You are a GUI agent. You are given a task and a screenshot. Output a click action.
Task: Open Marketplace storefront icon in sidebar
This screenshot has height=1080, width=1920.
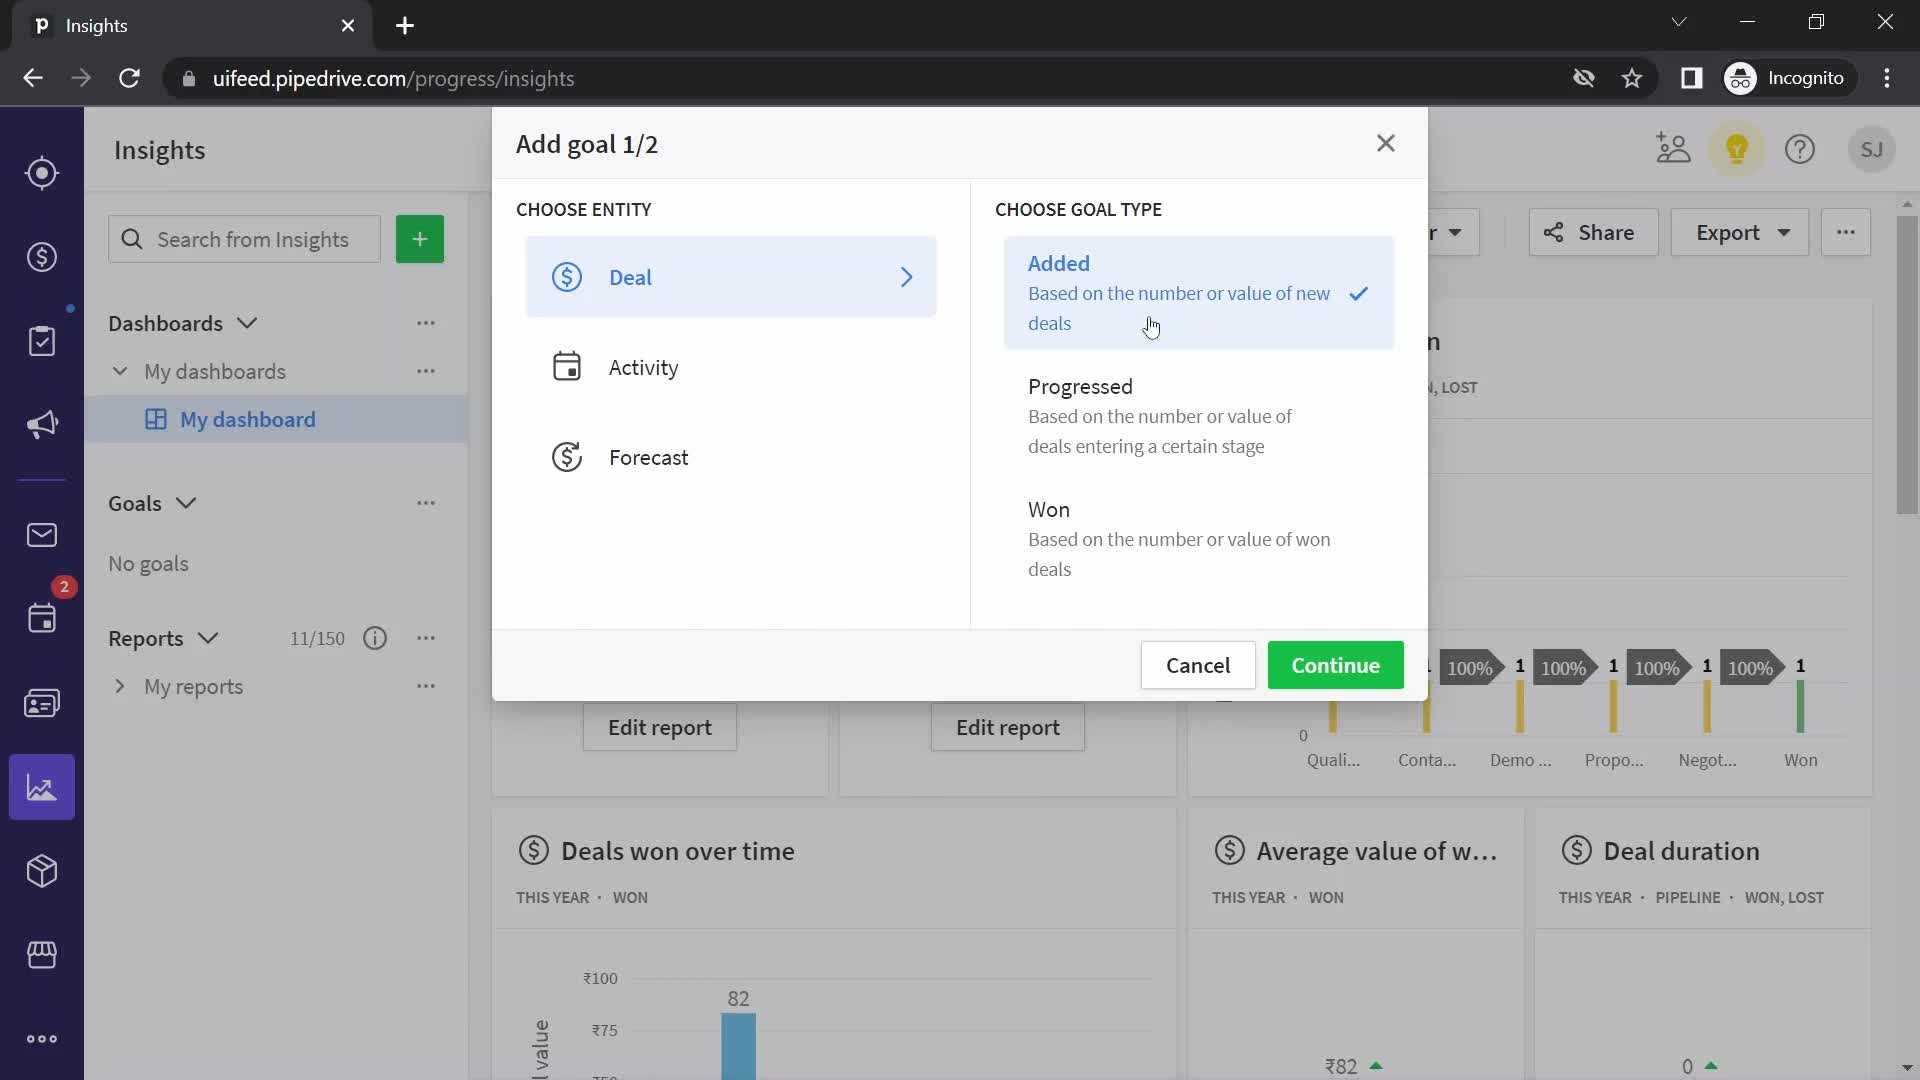pos(41,955)
